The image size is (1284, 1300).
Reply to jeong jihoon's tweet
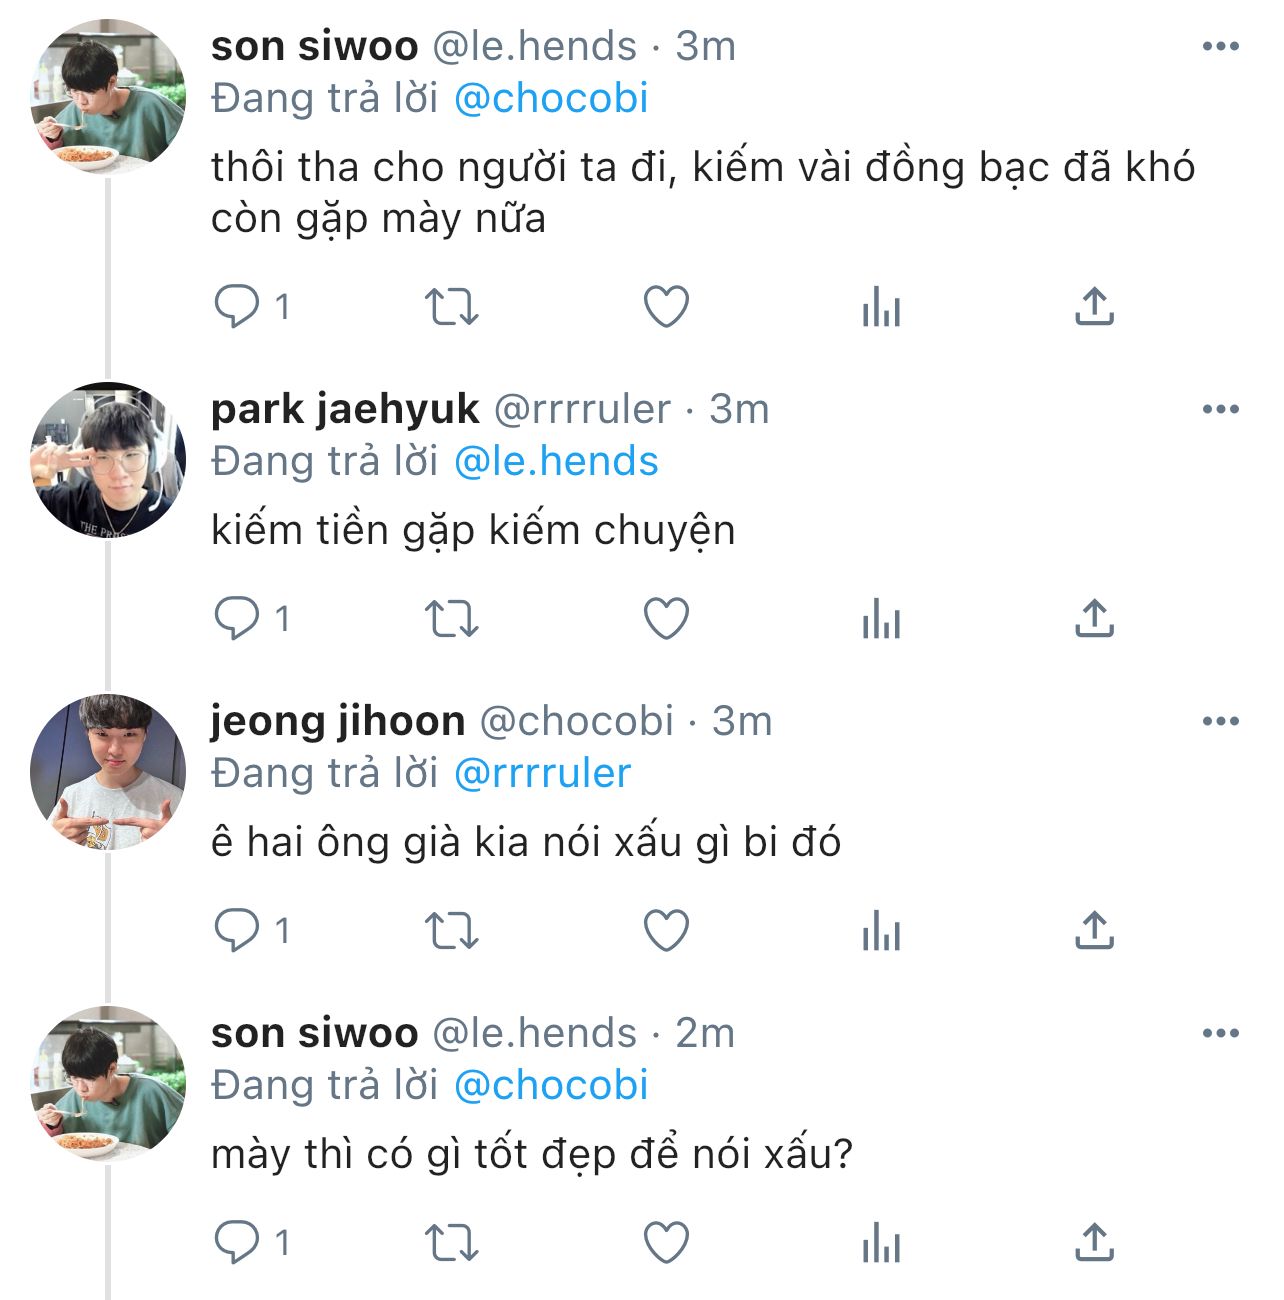[237, 932]
